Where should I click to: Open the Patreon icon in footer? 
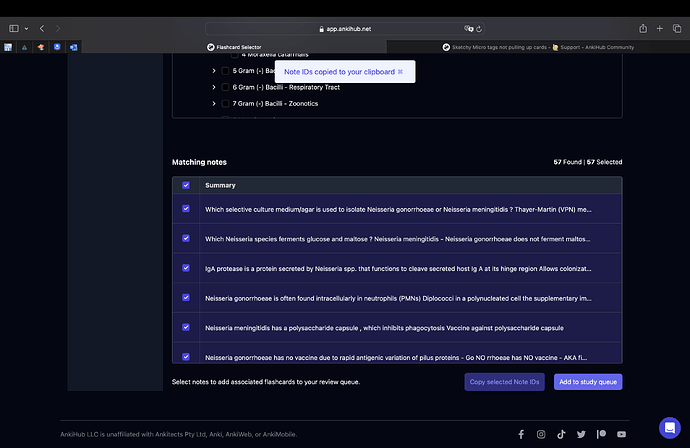pos(601,434)
